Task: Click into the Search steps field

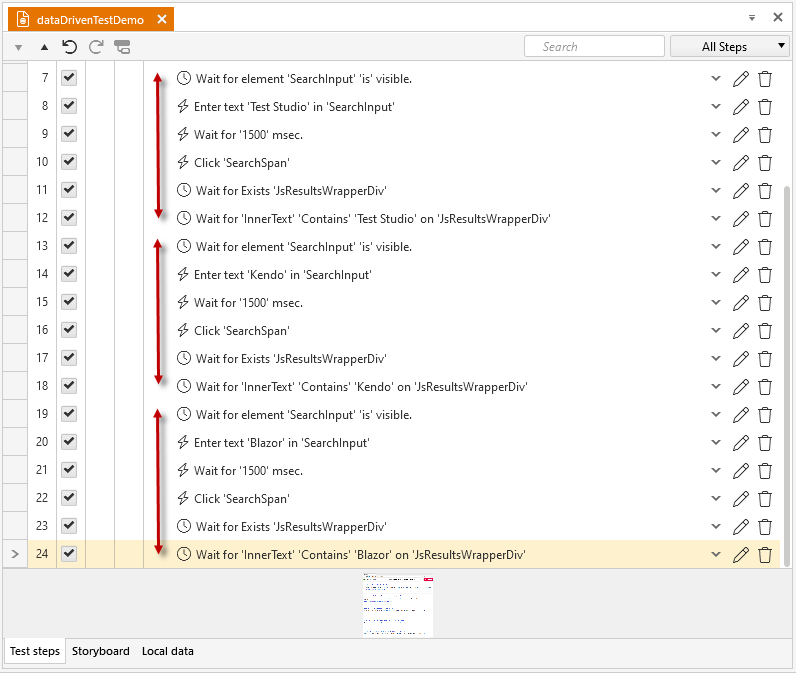Action: point(594,47)
